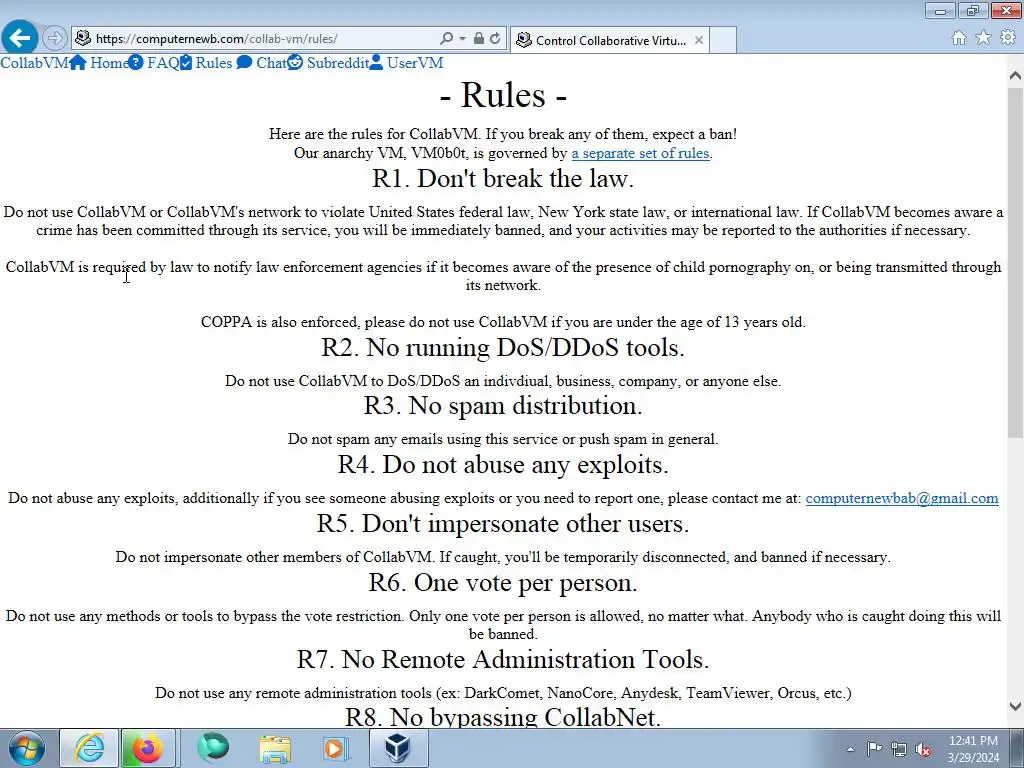Viewport: 1024px width, 768px height.
Task: Click heading 'R5. Don't impersonate other users.'
Action: coord(503,524)
